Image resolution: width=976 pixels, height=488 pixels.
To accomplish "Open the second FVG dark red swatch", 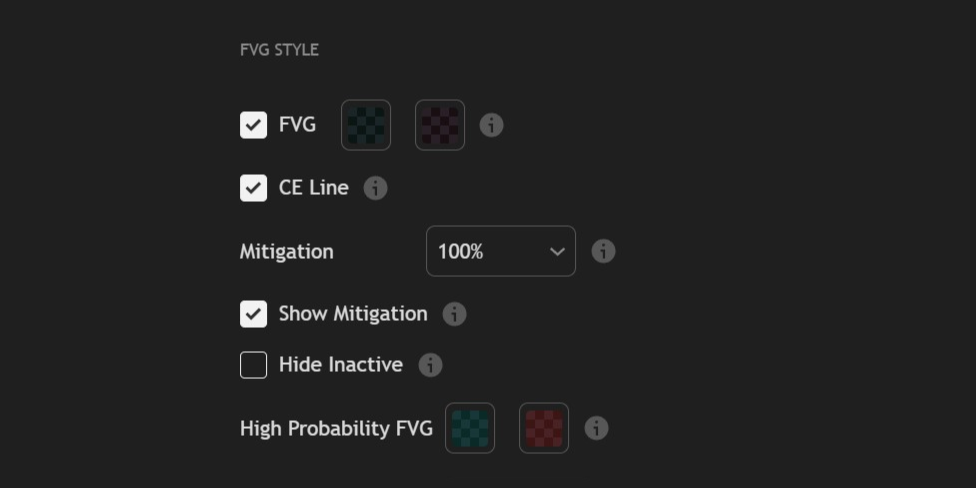I will coord(440,125).
